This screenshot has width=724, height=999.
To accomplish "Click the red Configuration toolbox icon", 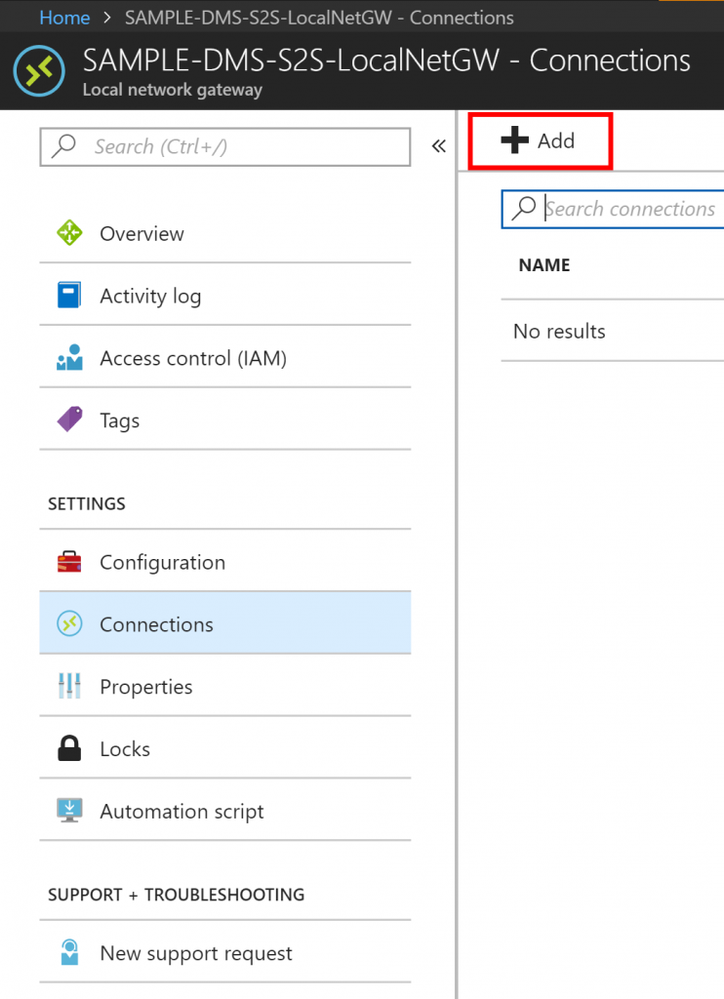I will 69,562.
